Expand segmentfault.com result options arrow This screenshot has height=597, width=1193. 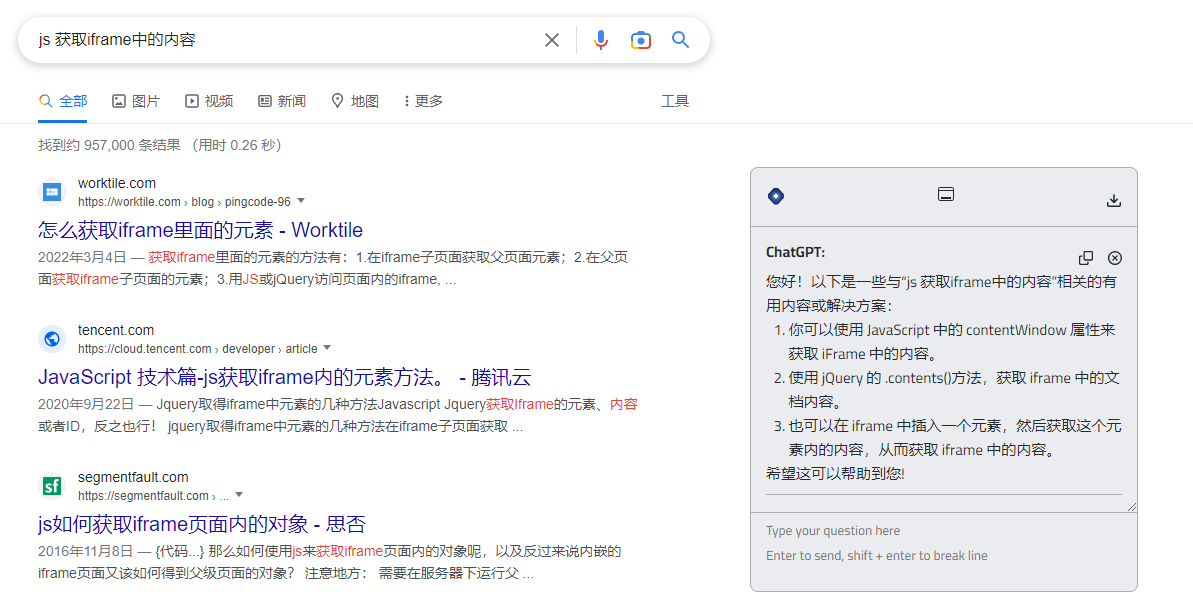239,494
